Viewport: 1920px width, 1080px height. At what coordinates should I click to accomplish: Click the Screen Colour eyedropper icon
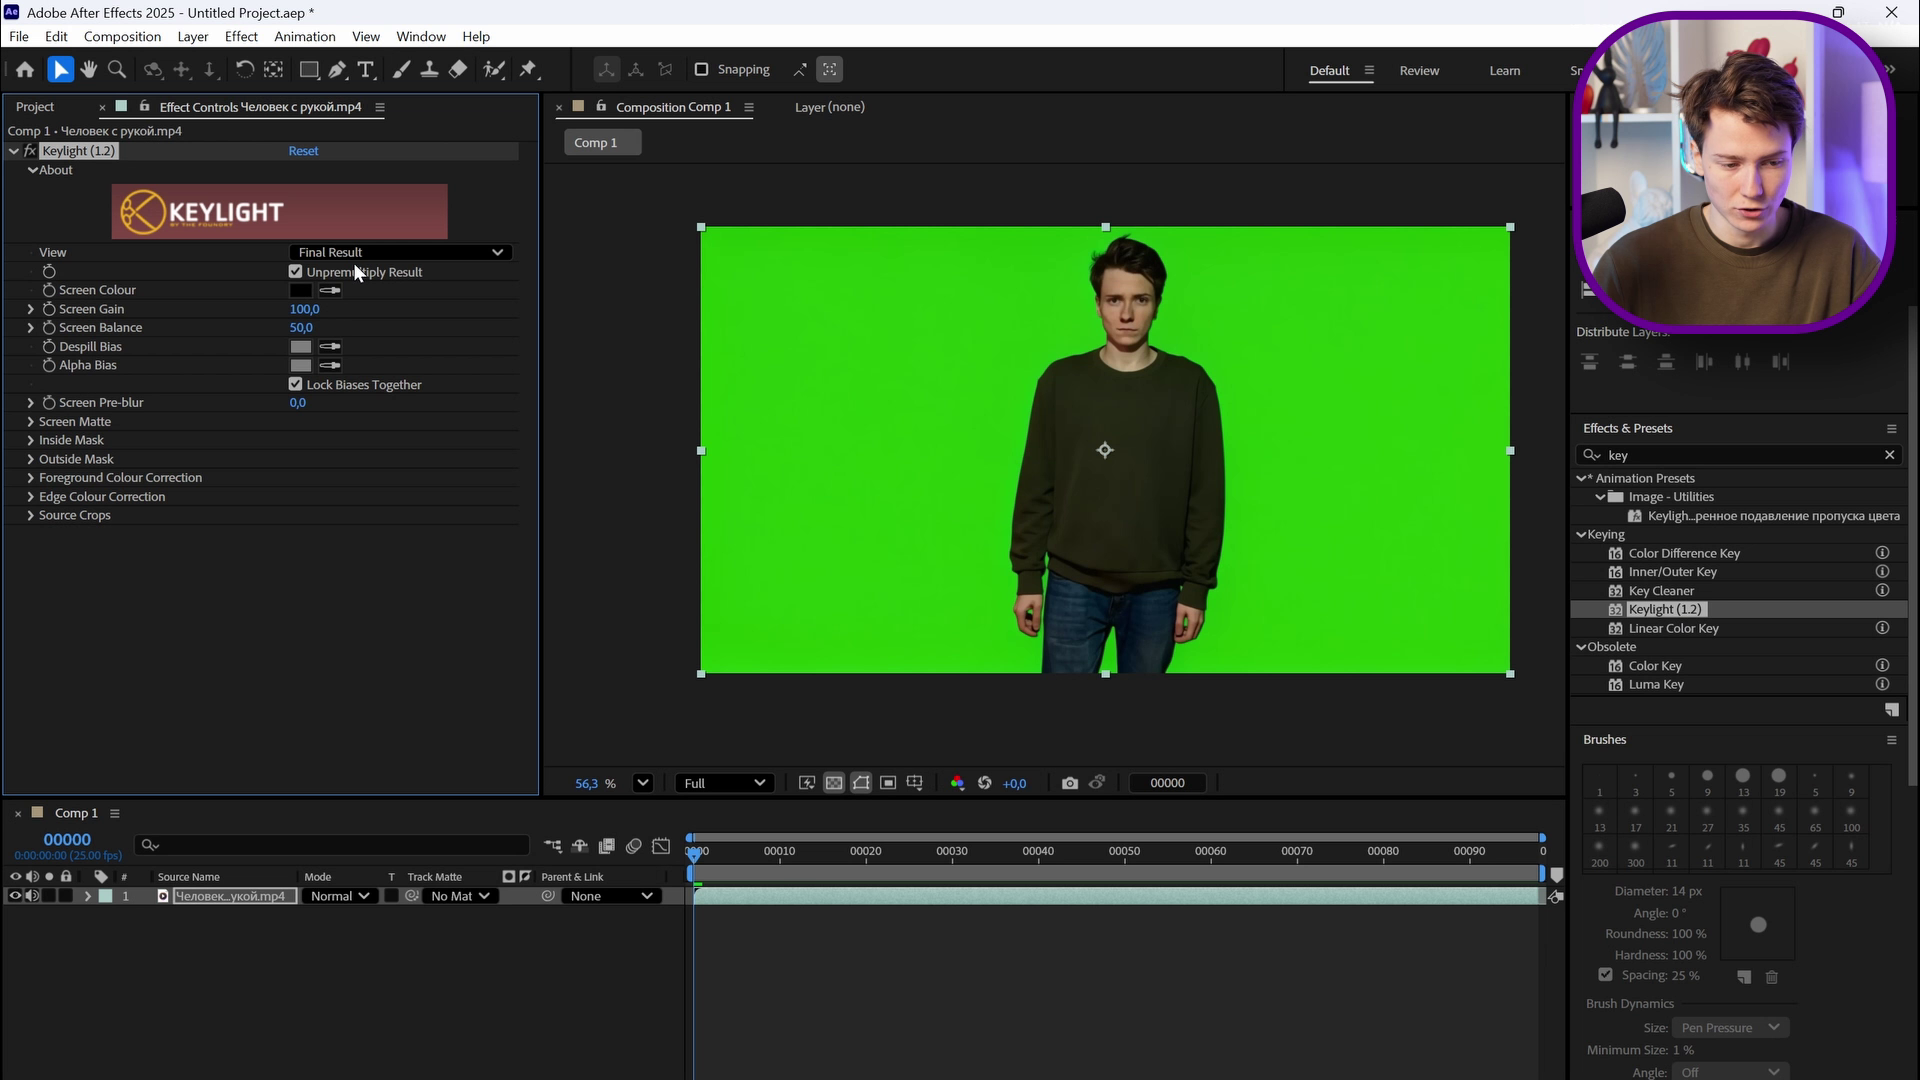(x=330, y=291)
